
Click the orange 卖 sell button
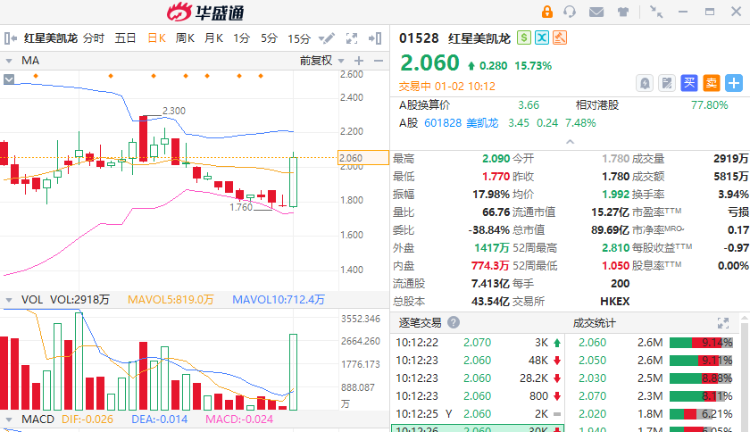tap(711, 83)
